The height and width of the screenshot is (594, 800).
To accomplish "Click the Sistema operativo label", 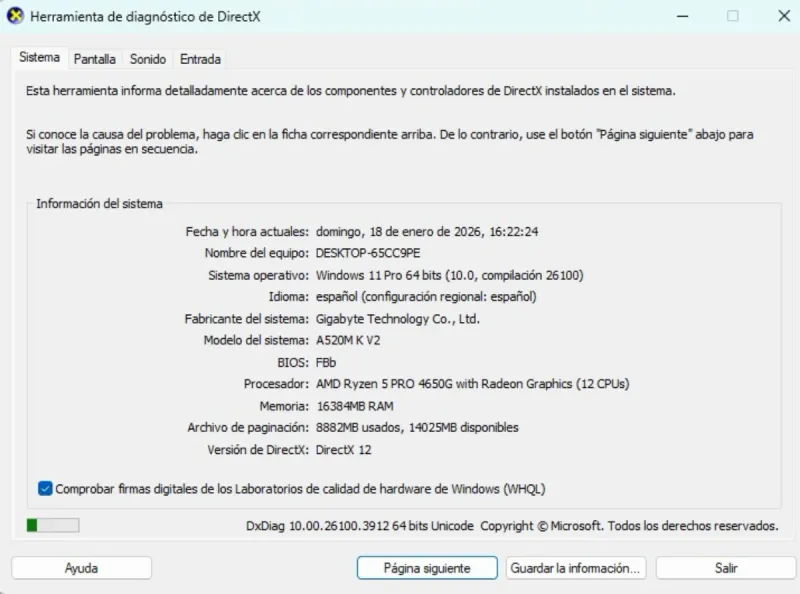I will click(258, 275).
